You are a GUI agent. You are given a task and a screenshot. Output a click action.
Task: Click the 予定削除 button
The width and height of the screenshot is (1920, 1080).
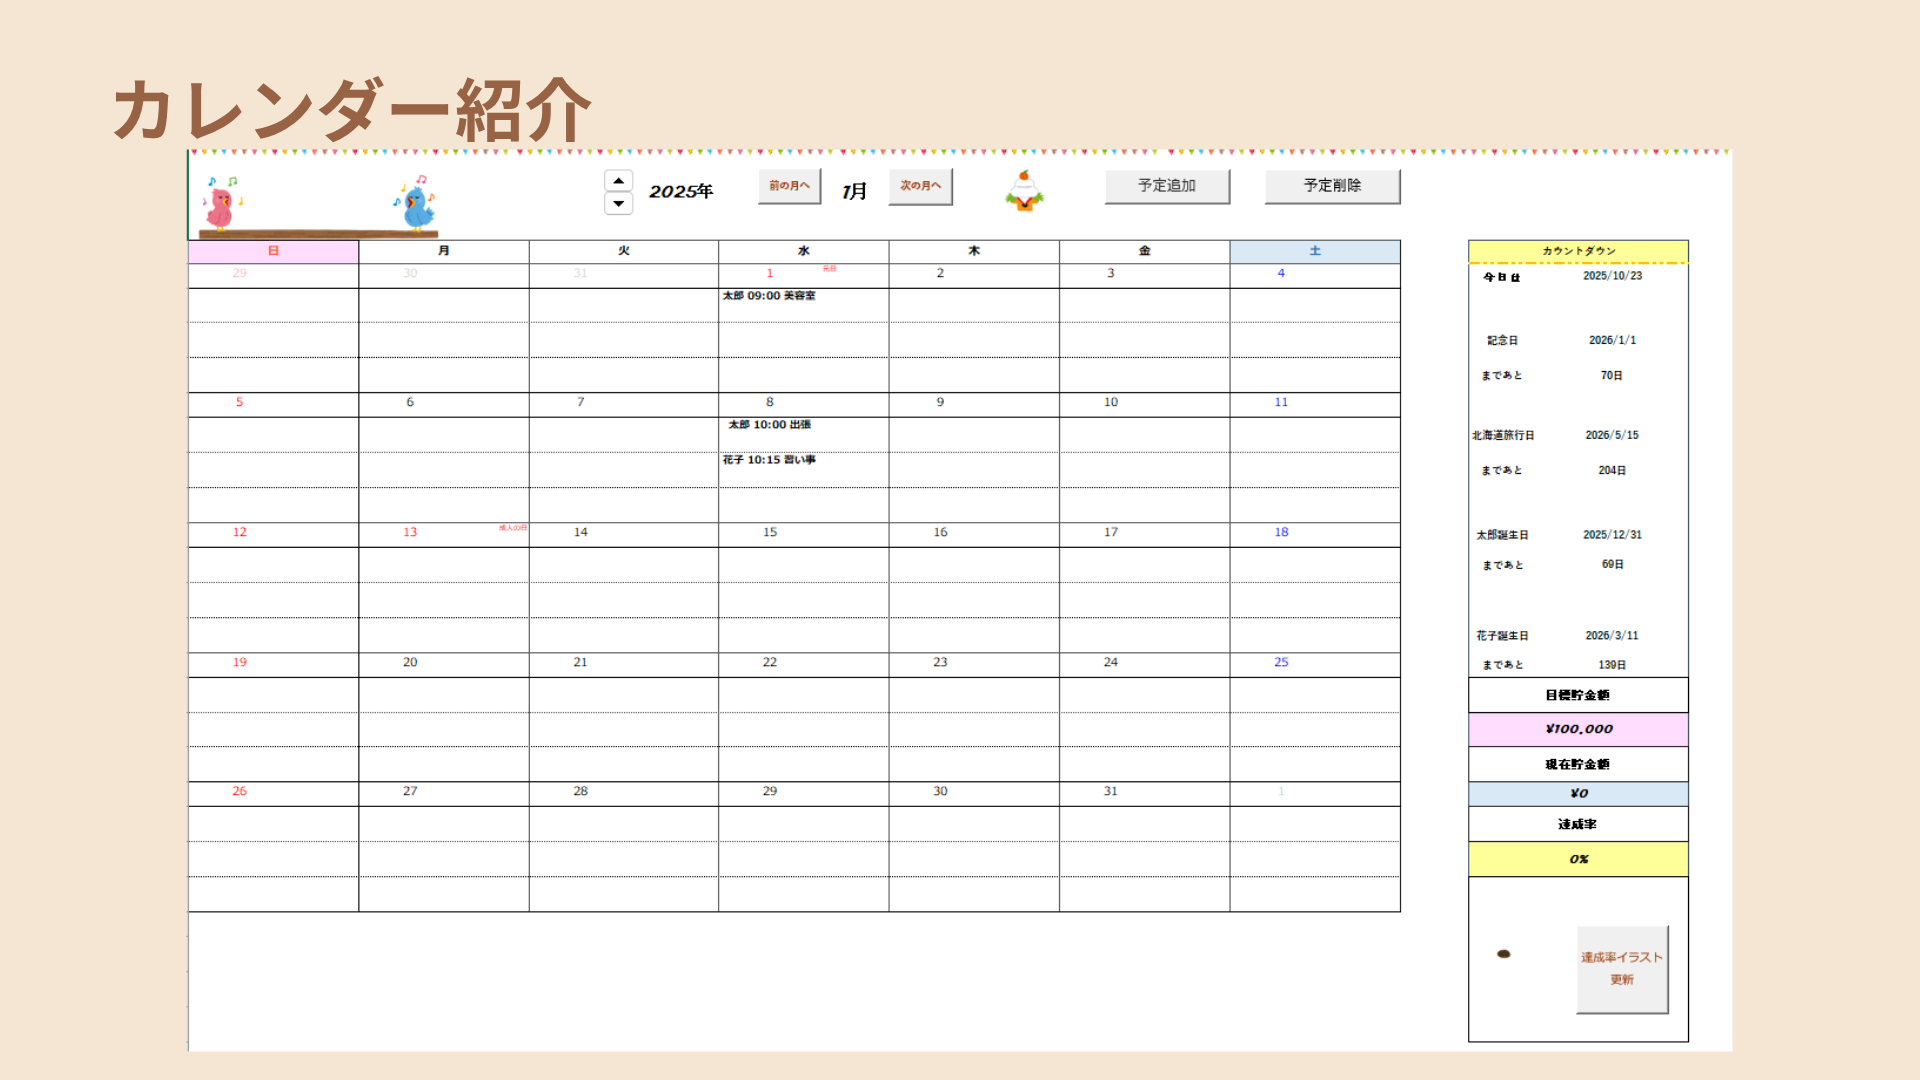click(1331, 186)
